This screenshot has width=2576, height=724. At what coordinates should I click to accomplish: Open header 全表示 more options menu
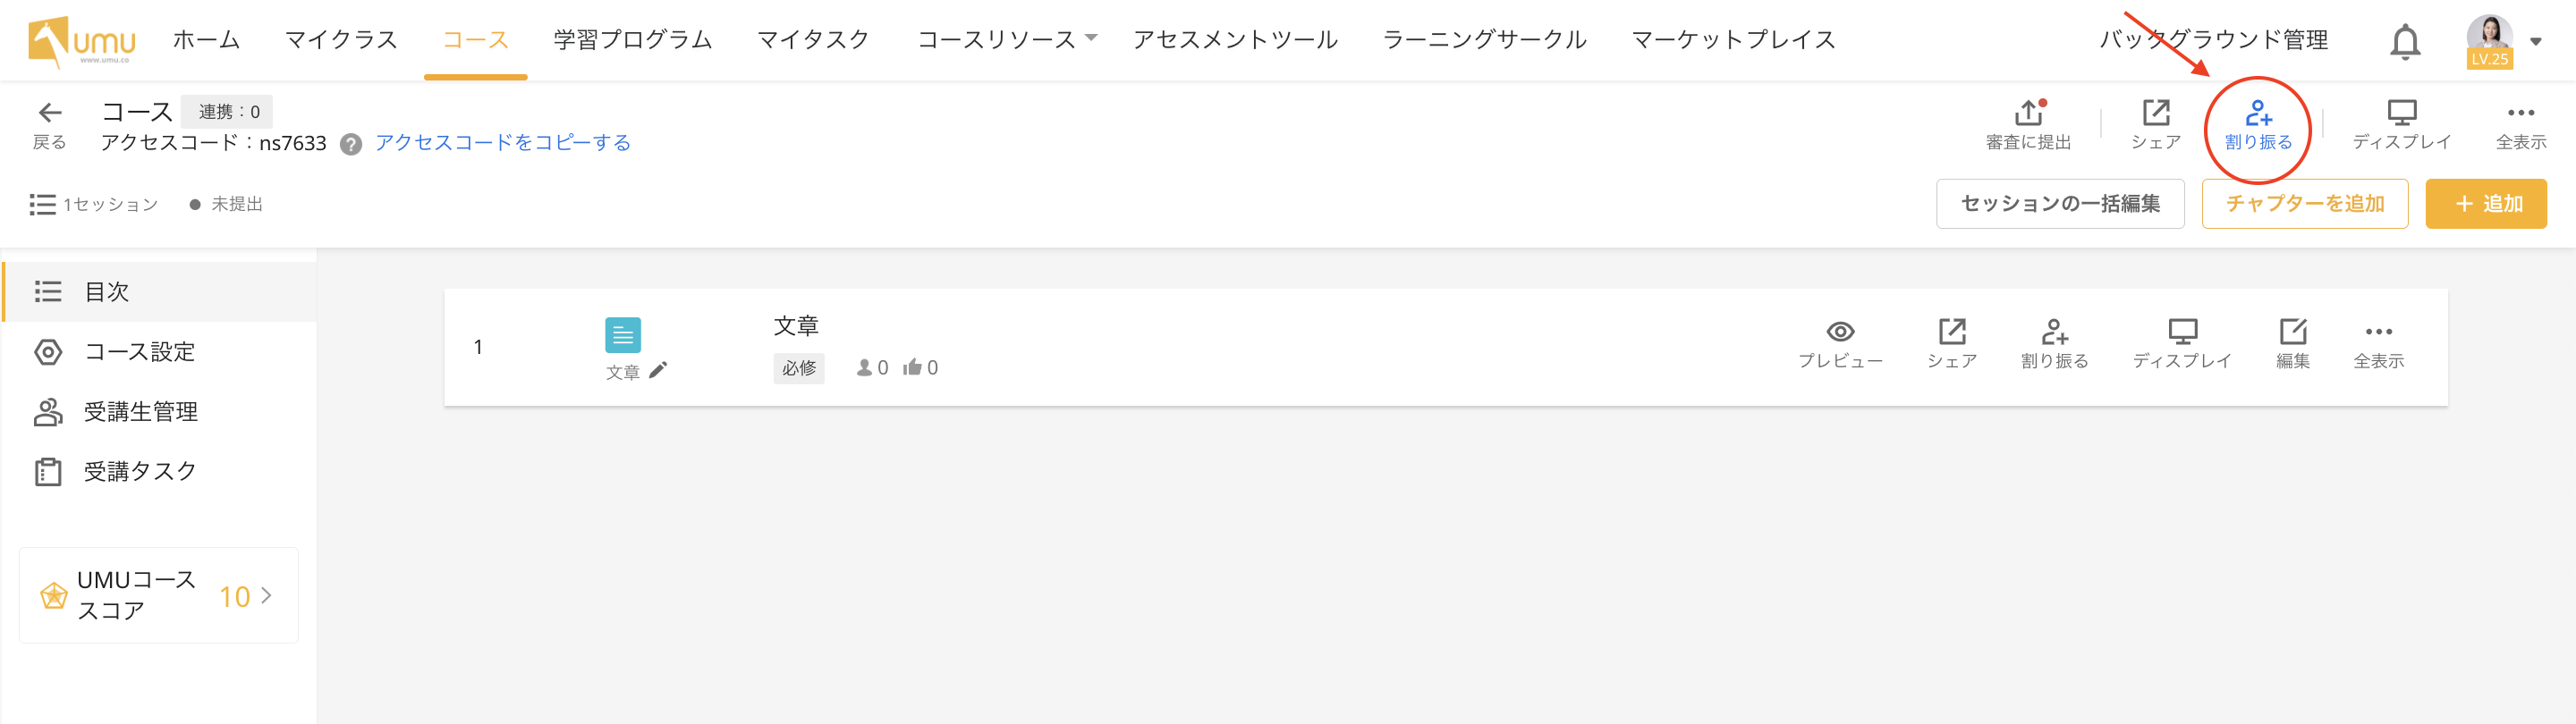click(2520, 113)
